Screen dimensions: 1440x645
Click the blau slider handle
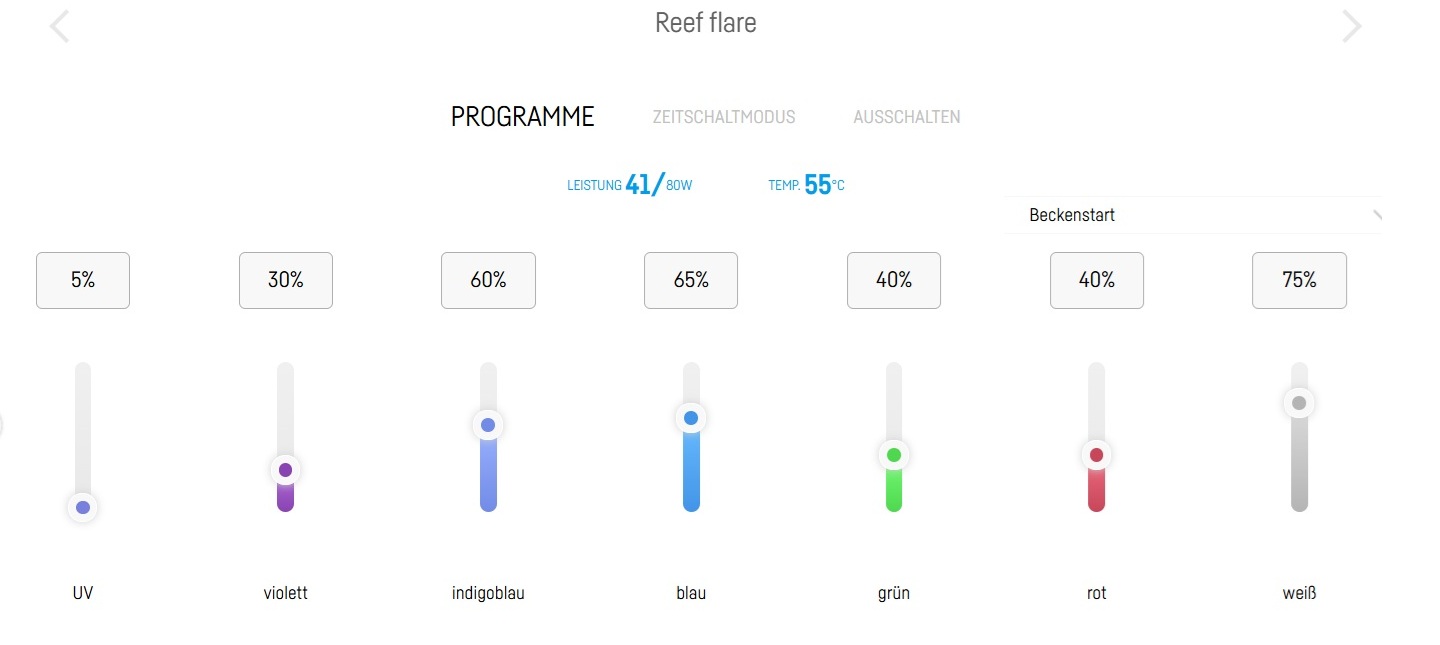[x=691, y=418]
